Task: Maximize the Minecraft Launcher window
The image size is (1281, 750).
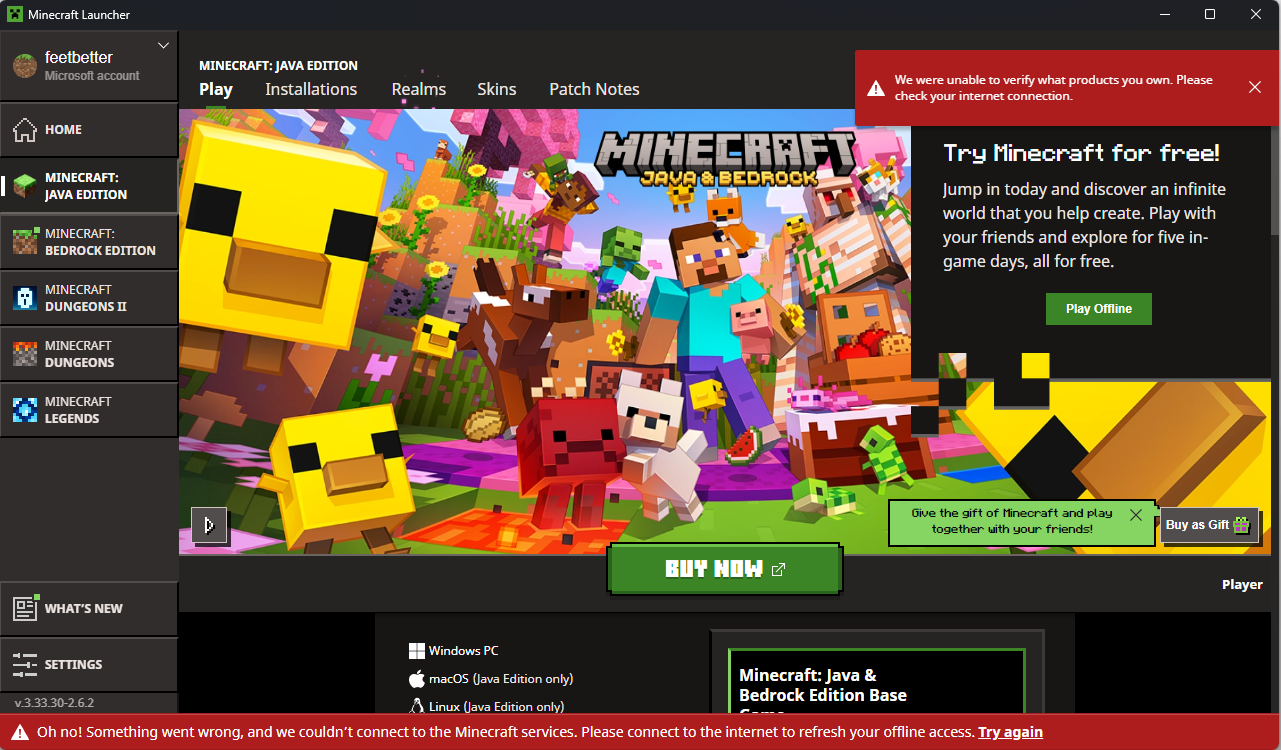Action: 1210,14
